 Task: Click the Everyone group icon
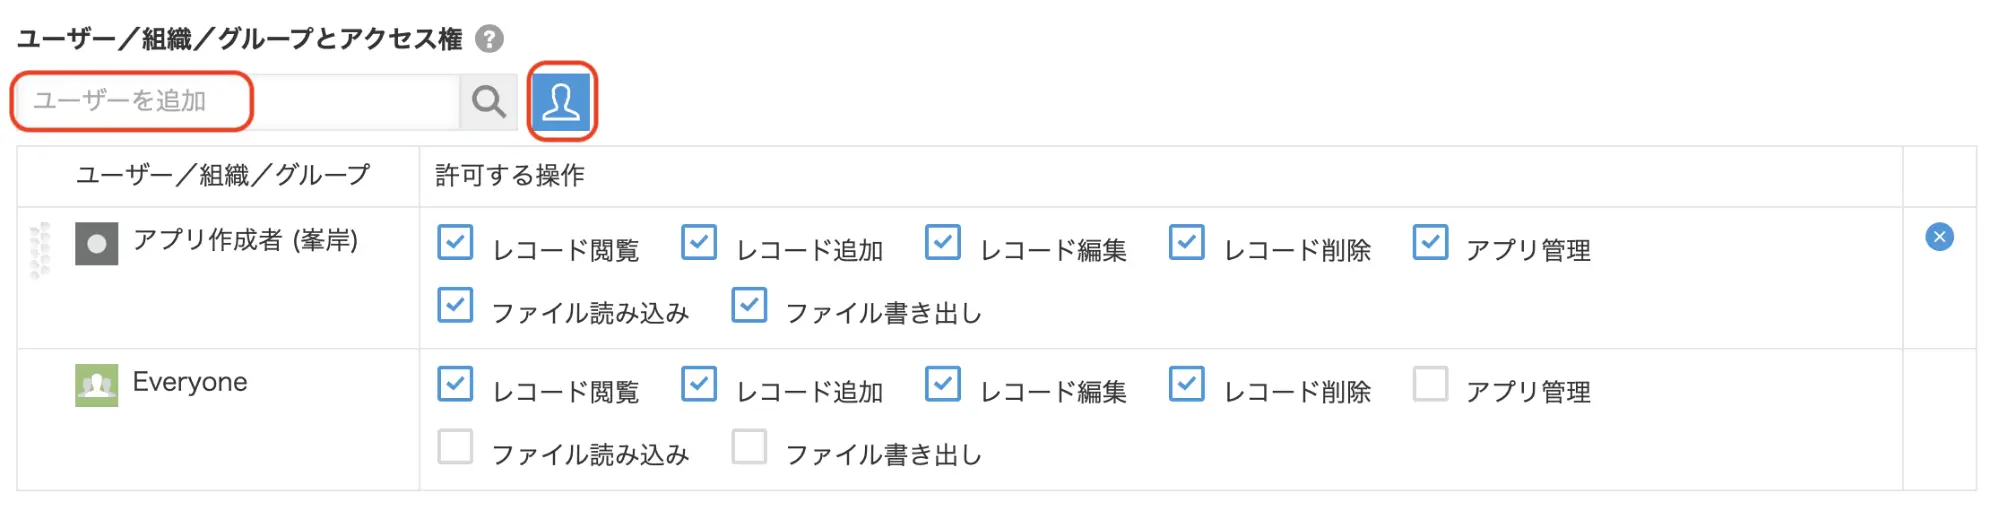[x=96, y=385]
